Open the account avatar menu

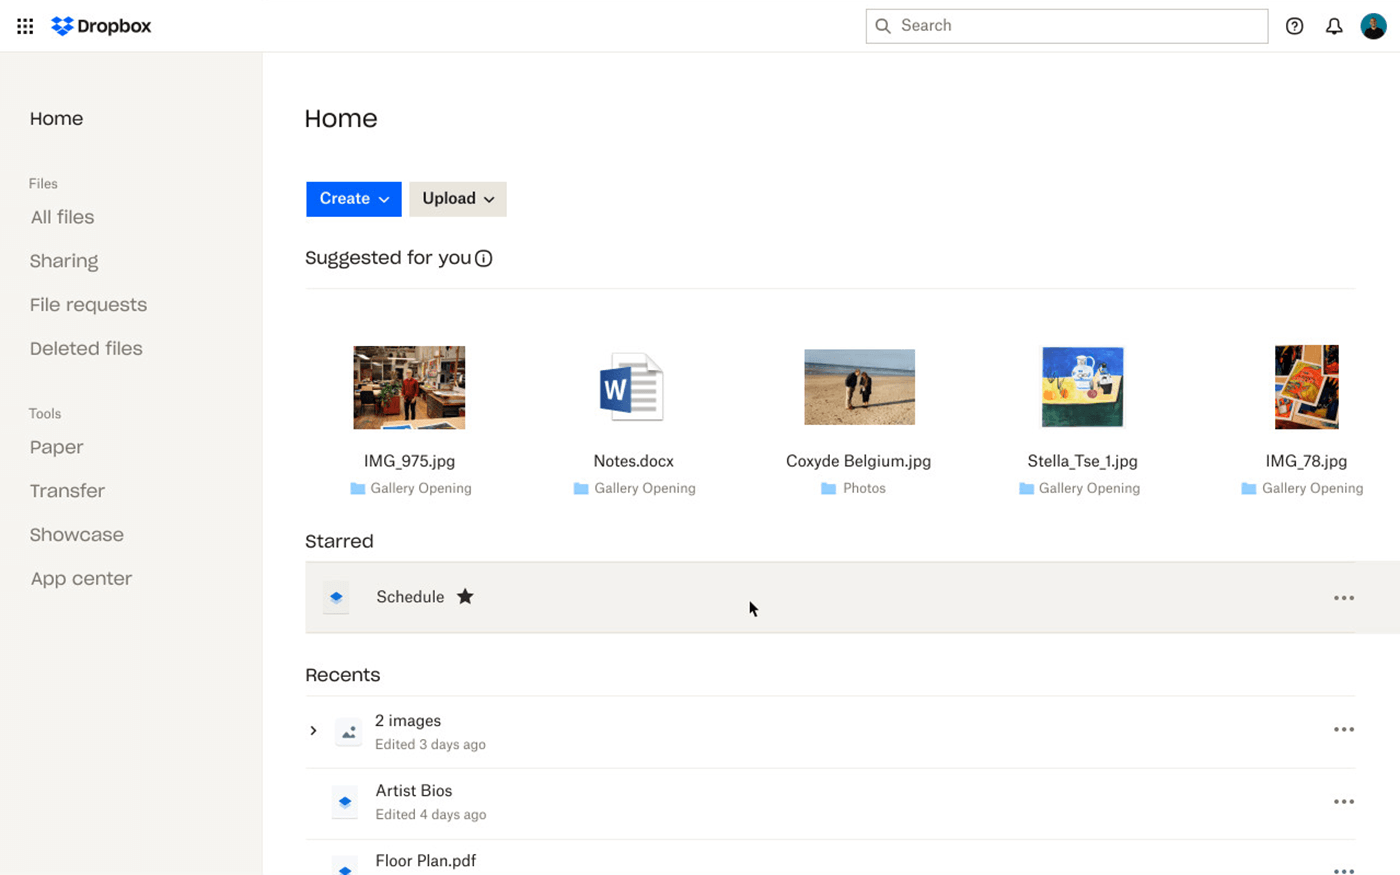coord(1373,26)
